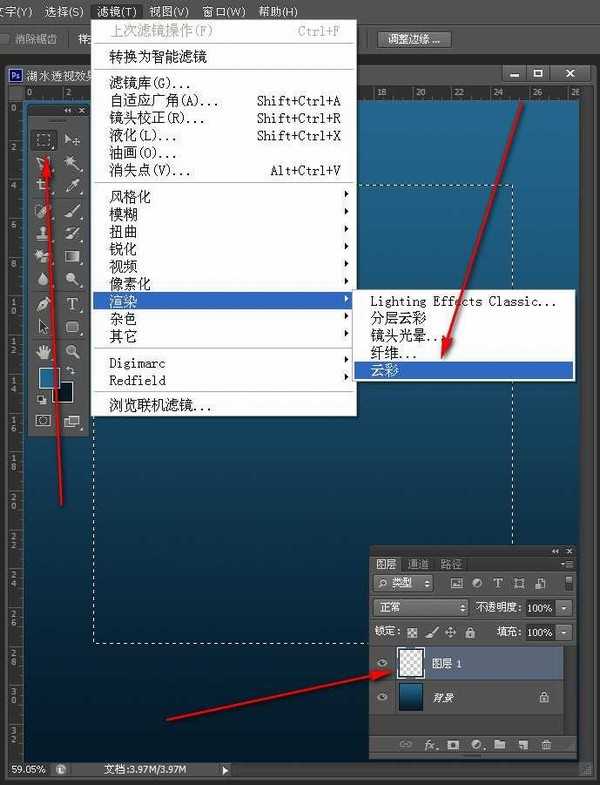
Task: Select the Magic Wand tool
Action: tap(72, 163)
